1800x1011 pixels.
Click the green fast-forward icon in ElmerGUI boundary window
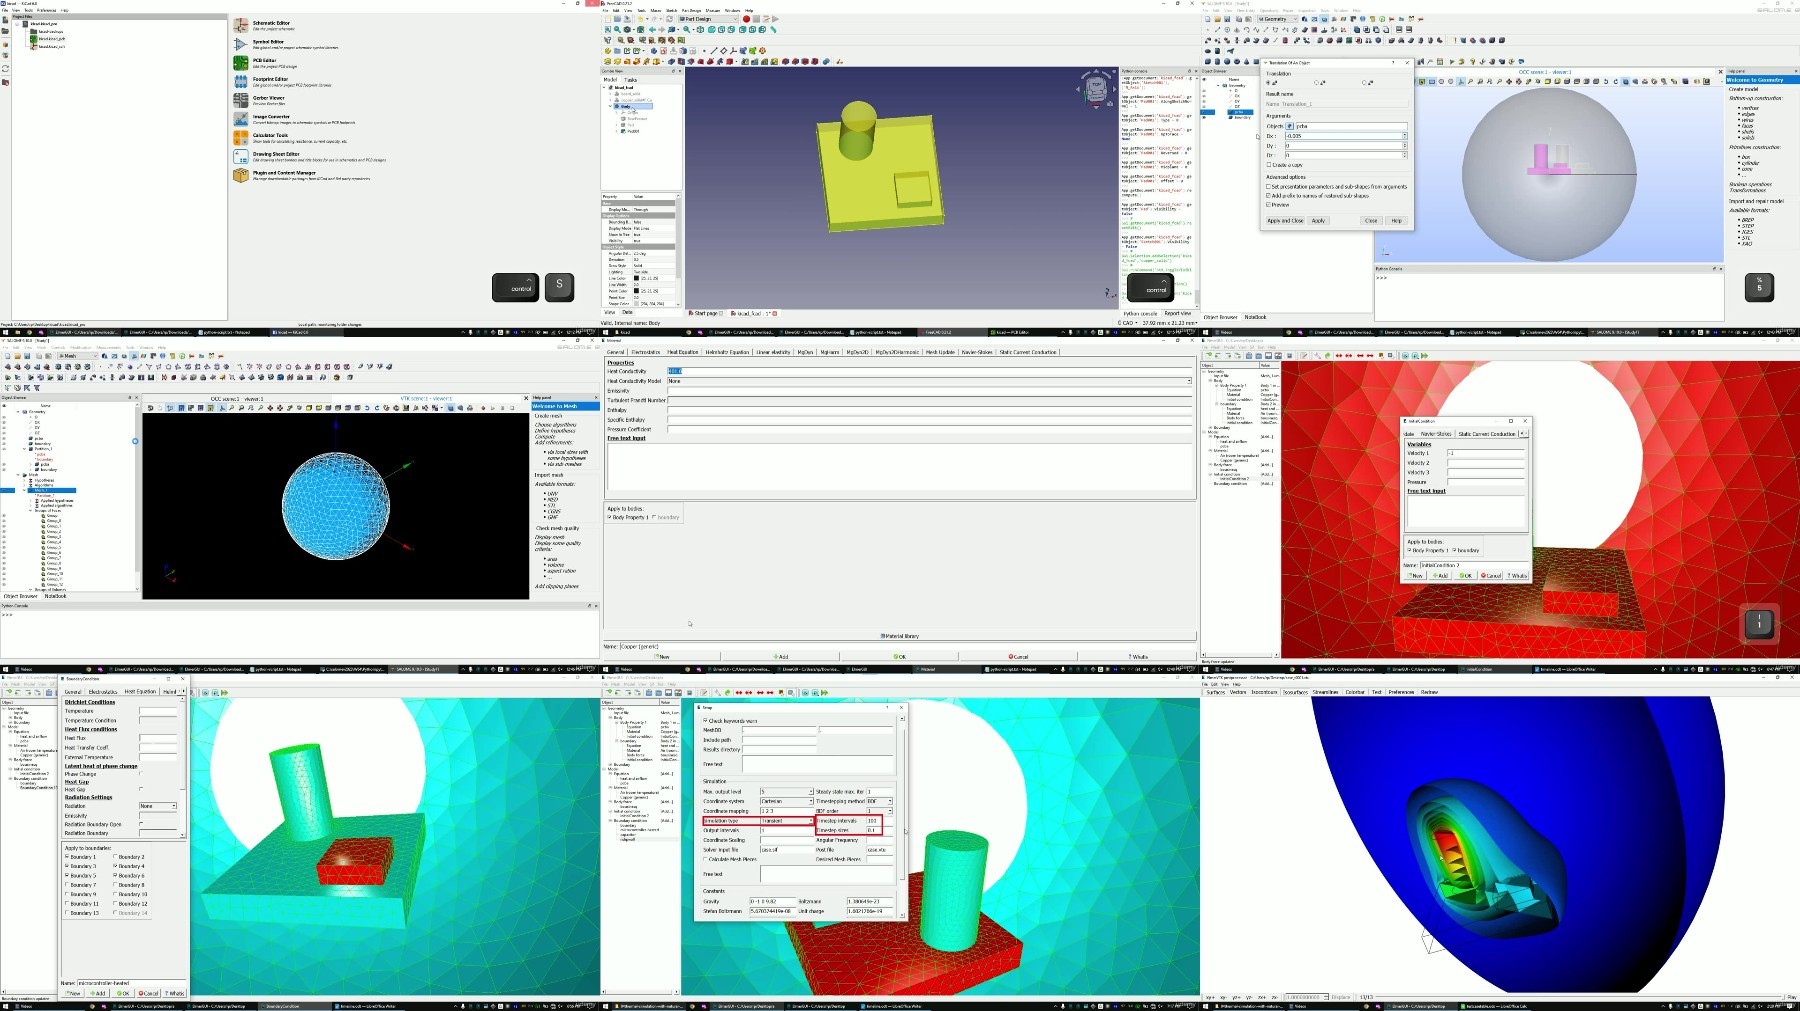click(224, 692)
